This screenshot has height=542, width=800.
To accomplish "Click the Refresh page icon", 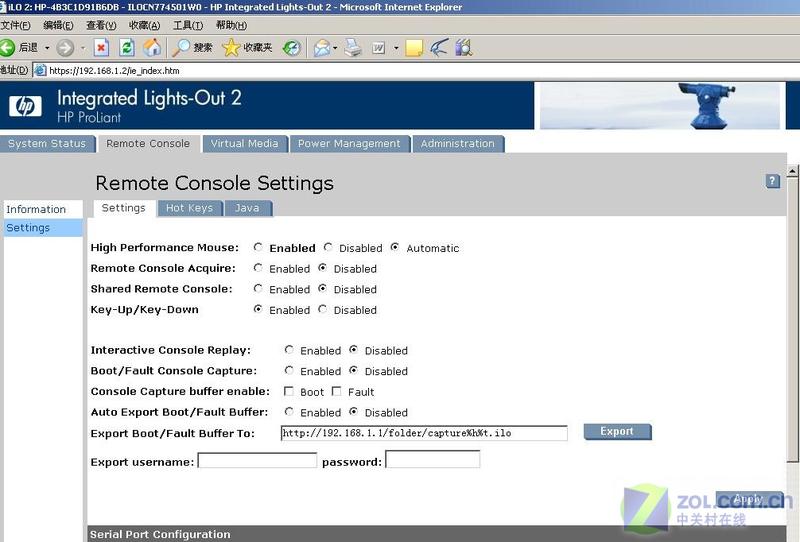I will (127, 48).
